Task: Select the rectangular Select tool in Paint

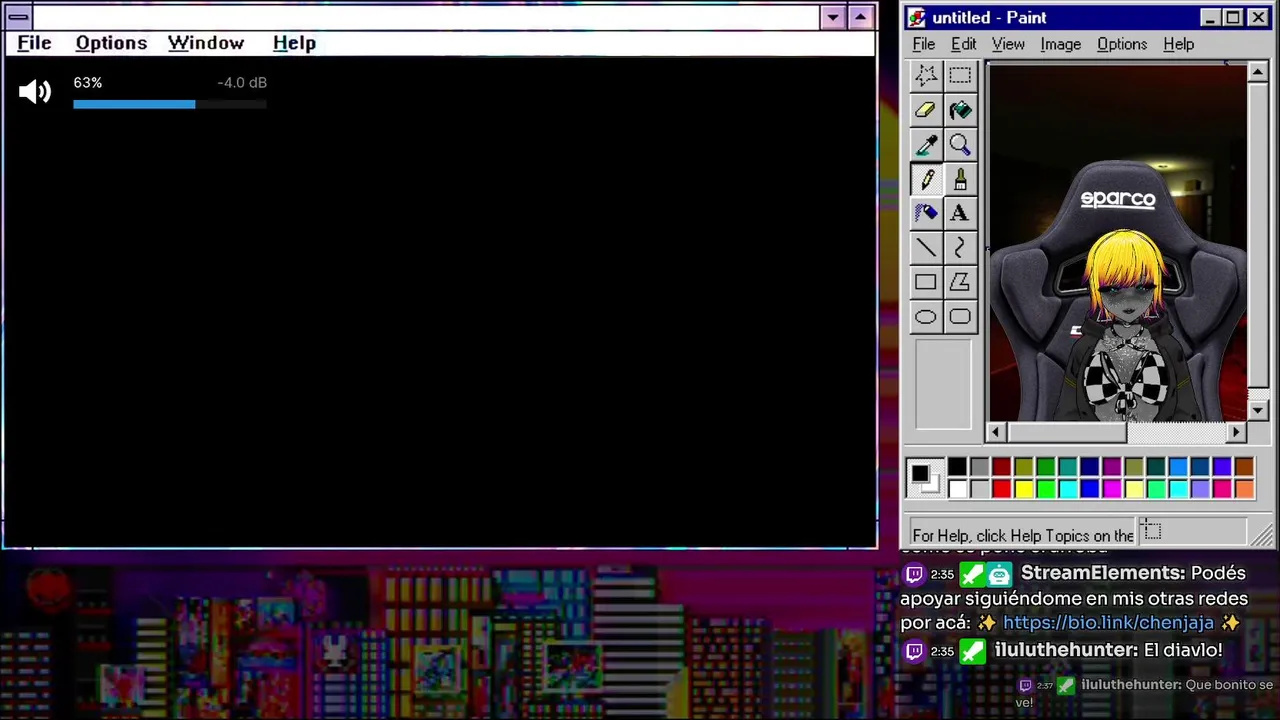Action: click(x=960, y=75)
